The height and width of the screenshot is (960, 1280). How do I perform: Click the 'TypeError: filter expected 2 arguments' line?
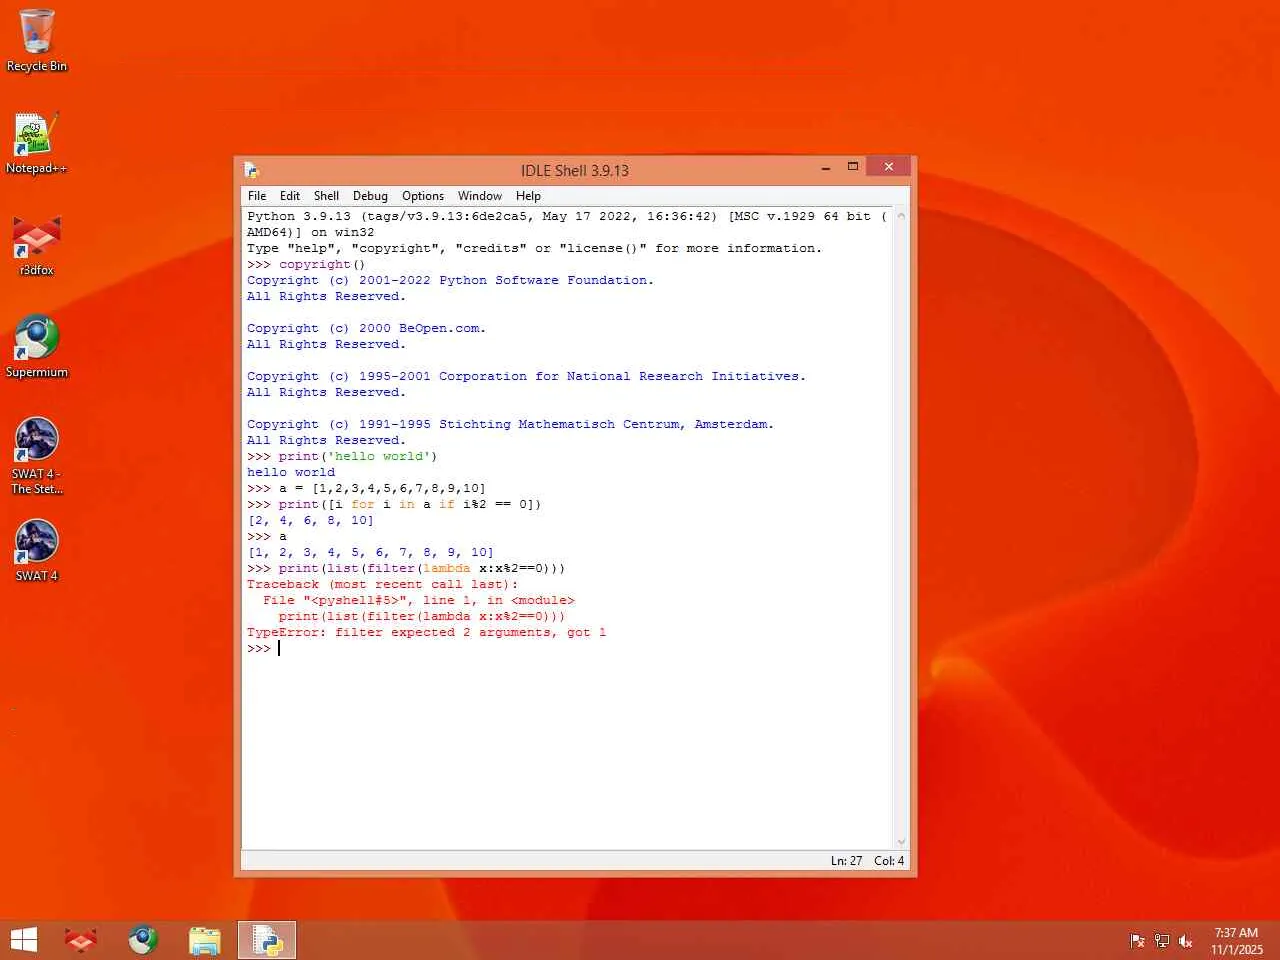(426, 632)
